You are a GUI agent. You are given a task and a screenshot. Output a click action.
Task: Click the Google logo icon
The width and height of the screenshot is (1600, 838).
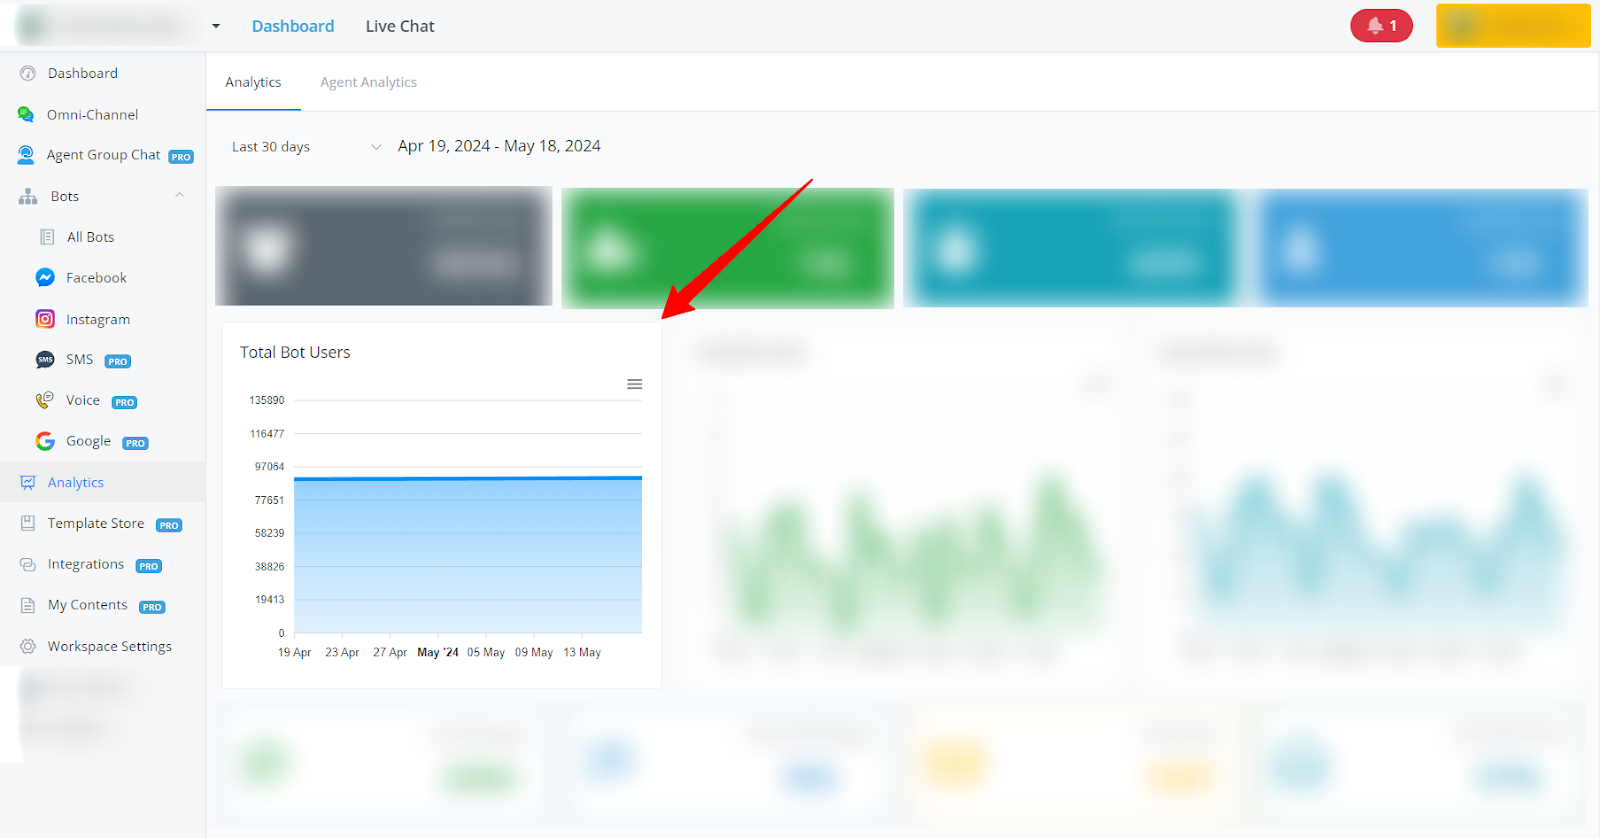pos(45,441)
